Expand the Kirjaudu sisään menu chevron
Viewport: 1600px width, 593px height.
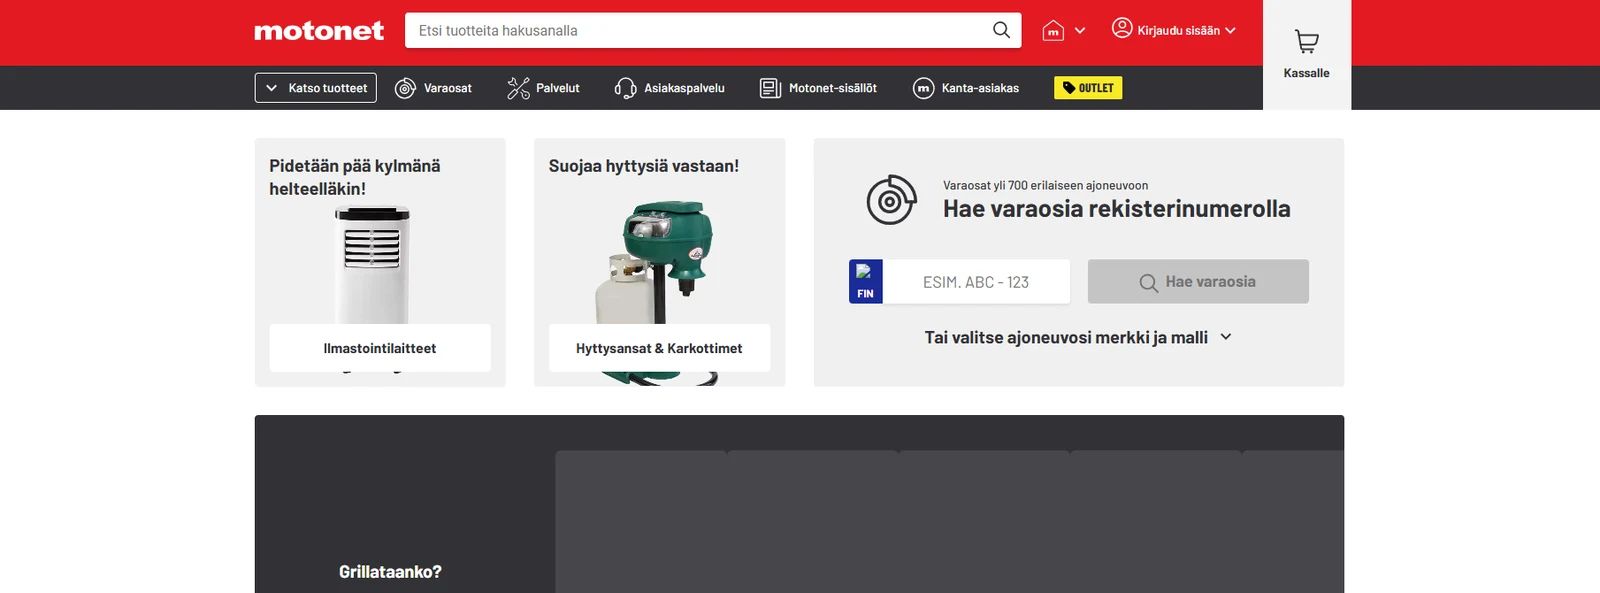1230,31
